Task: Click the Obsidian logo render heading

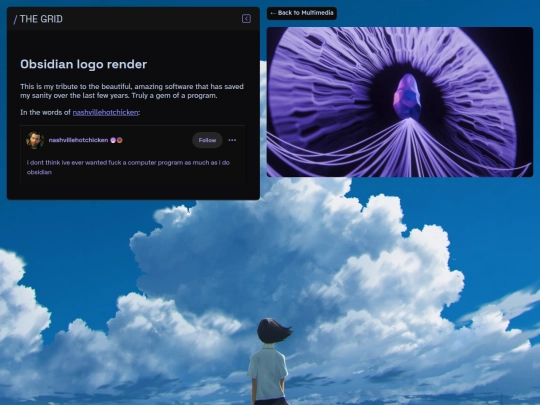Action: 84,64
